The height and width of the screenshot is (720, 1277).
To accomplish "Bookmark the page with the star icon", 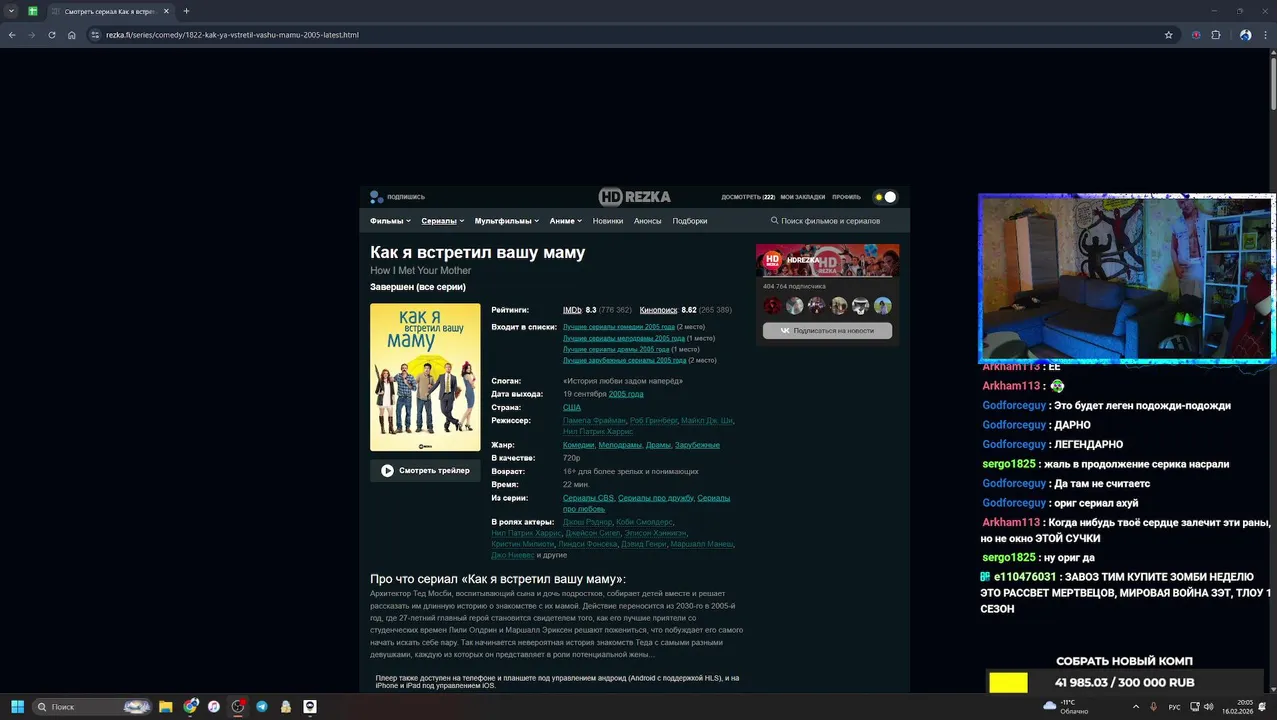I will (1168, 35).
